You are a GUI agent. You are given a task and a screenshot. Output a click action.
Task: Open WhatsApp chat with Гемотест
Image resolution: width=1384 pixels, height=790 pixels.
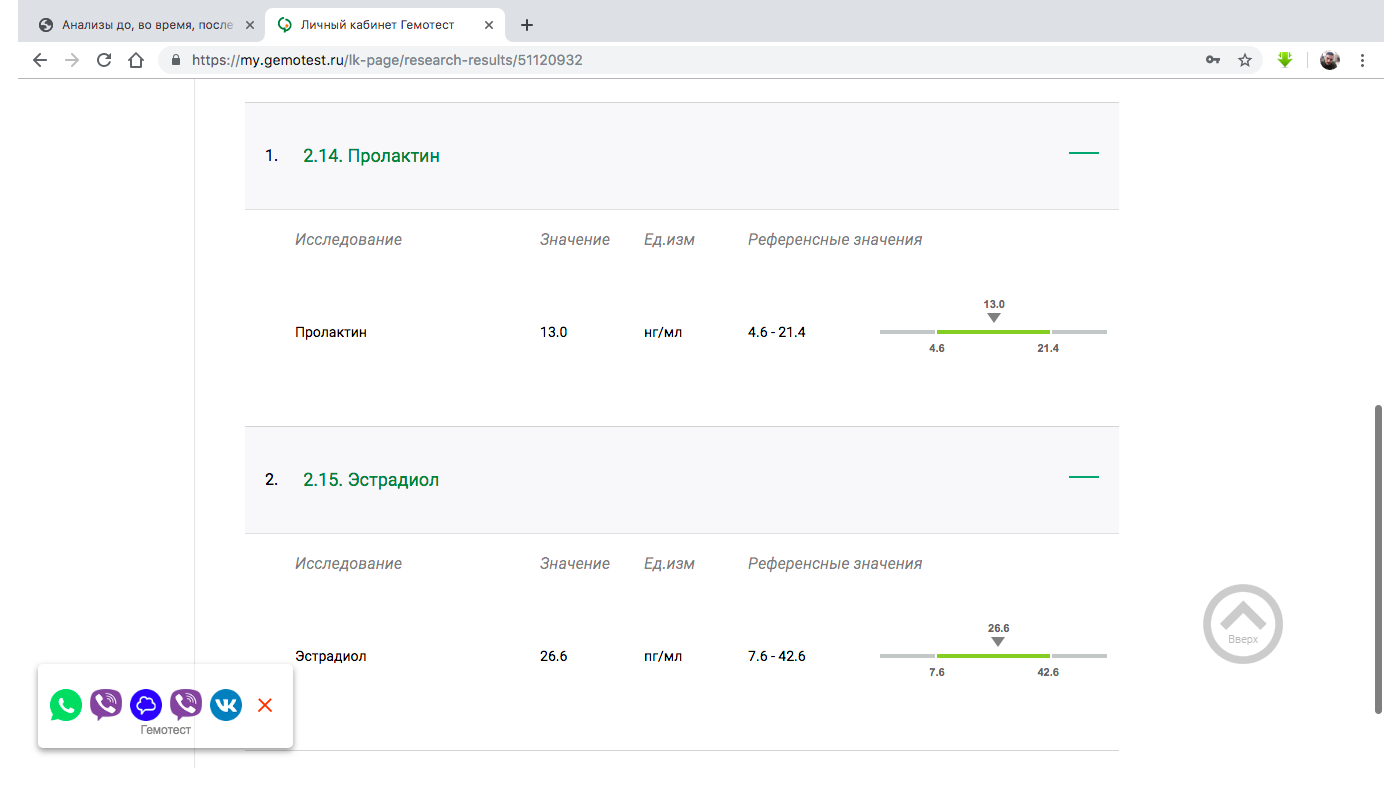[66, 705]
